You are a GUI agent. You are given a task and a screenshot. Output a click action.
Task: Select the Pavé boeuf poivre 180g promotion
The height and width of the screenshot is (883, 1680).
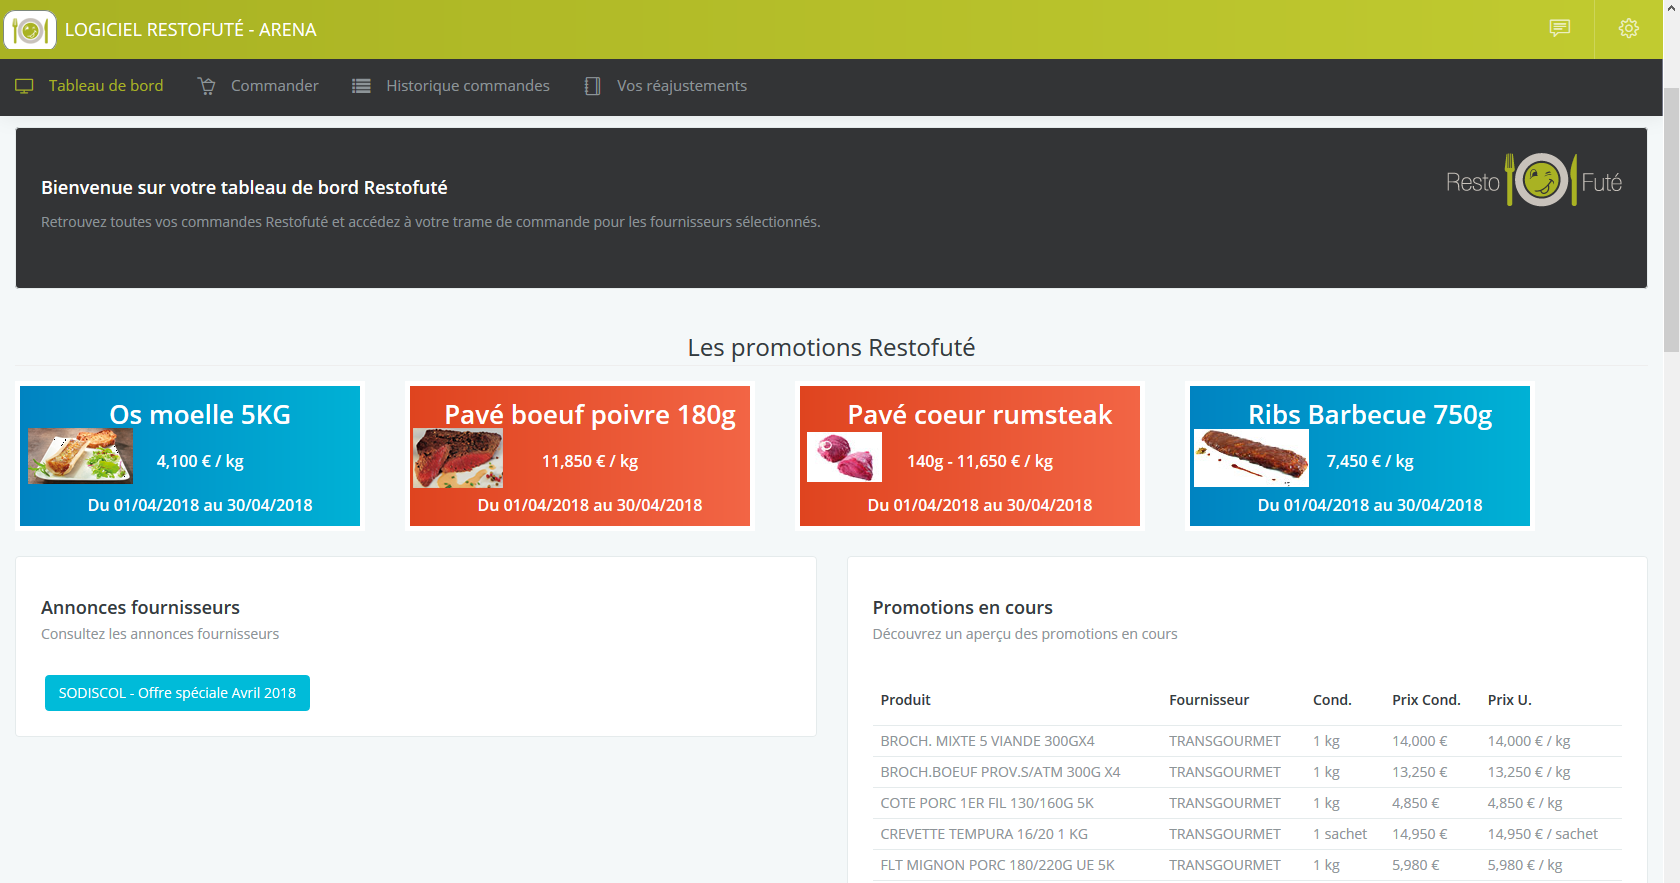click(x=580, y=456)
